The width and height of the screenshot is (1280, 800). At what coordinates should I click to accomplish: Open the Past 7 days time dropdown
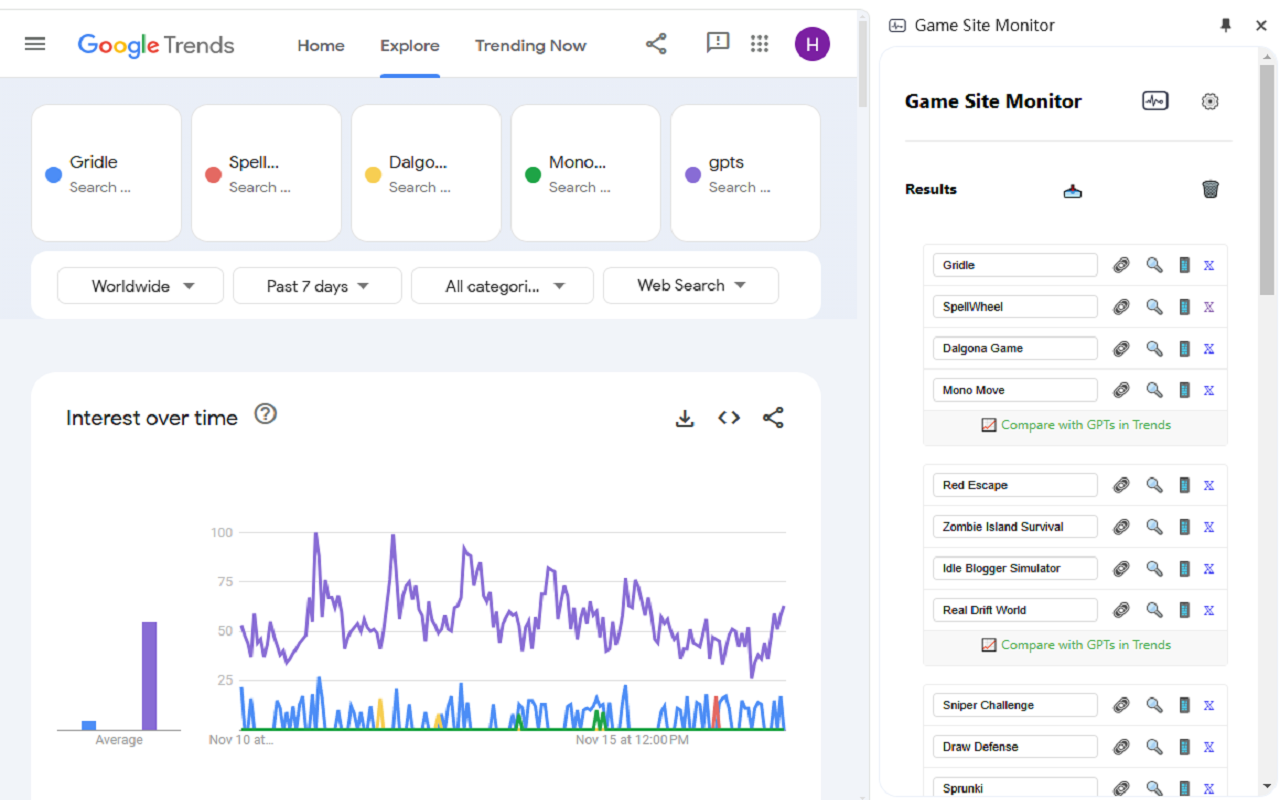tap(317, 286)
